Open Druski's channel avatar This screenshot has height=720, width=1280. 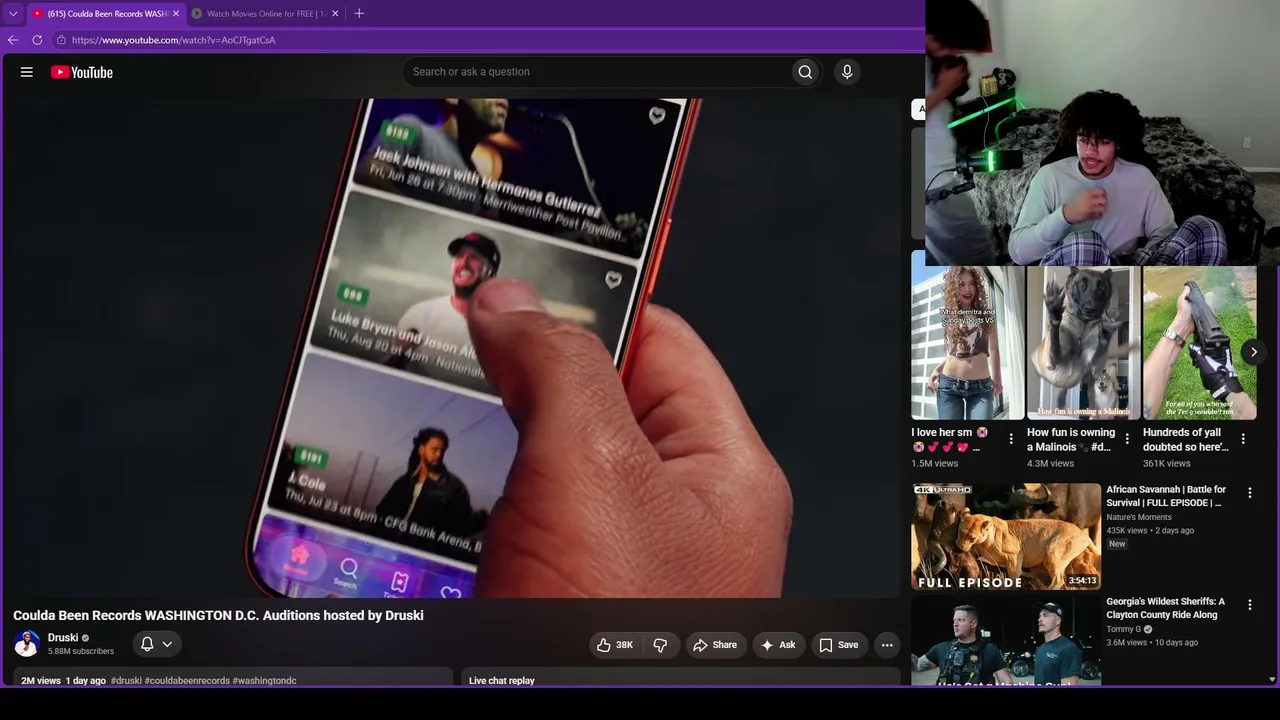tap(27, 644)
